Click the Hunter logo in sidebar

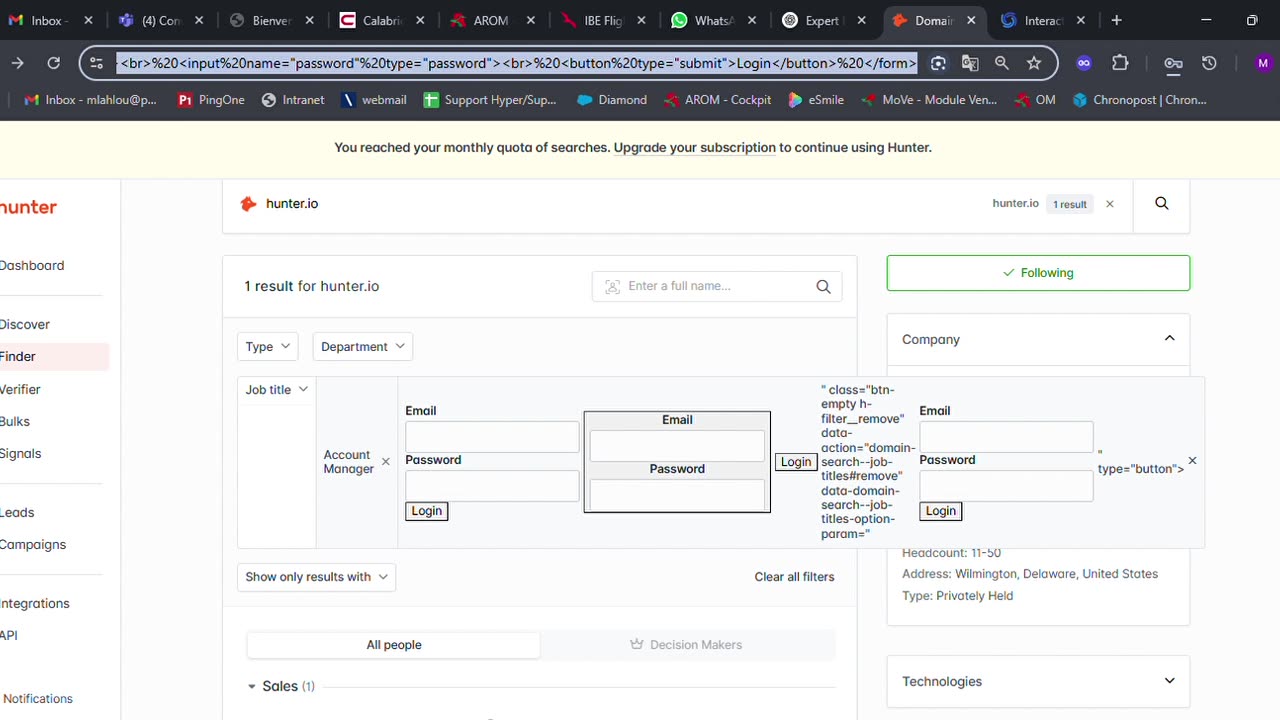[28, 207]
